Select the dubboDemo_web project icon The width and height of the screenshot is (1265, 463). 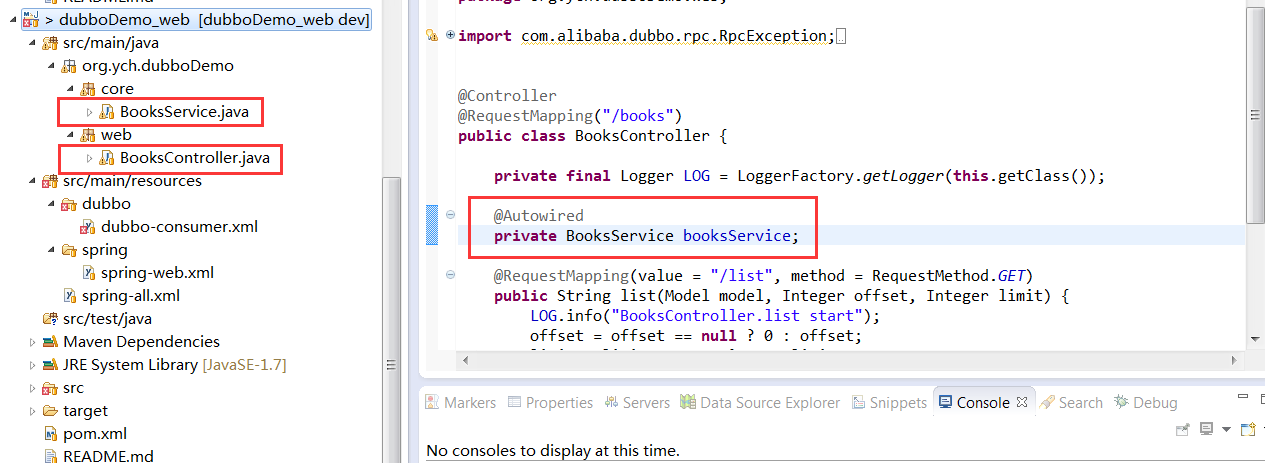pyautogui.click(x=30, y=19)
